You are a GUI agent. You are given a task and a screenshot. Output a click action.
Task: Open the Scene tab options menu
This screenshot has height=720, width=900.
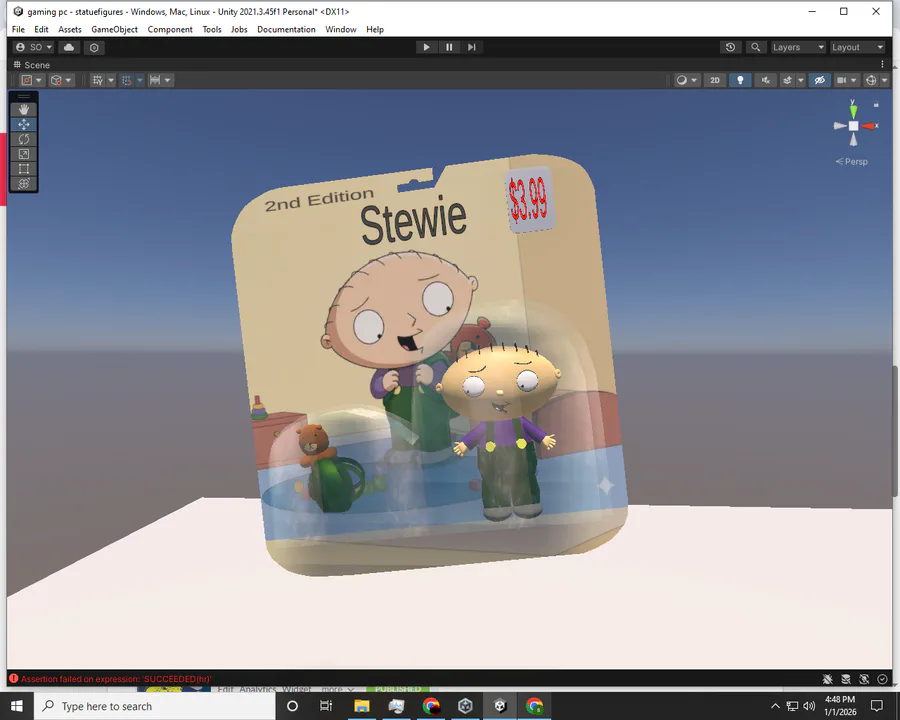[x=882, y=64]
